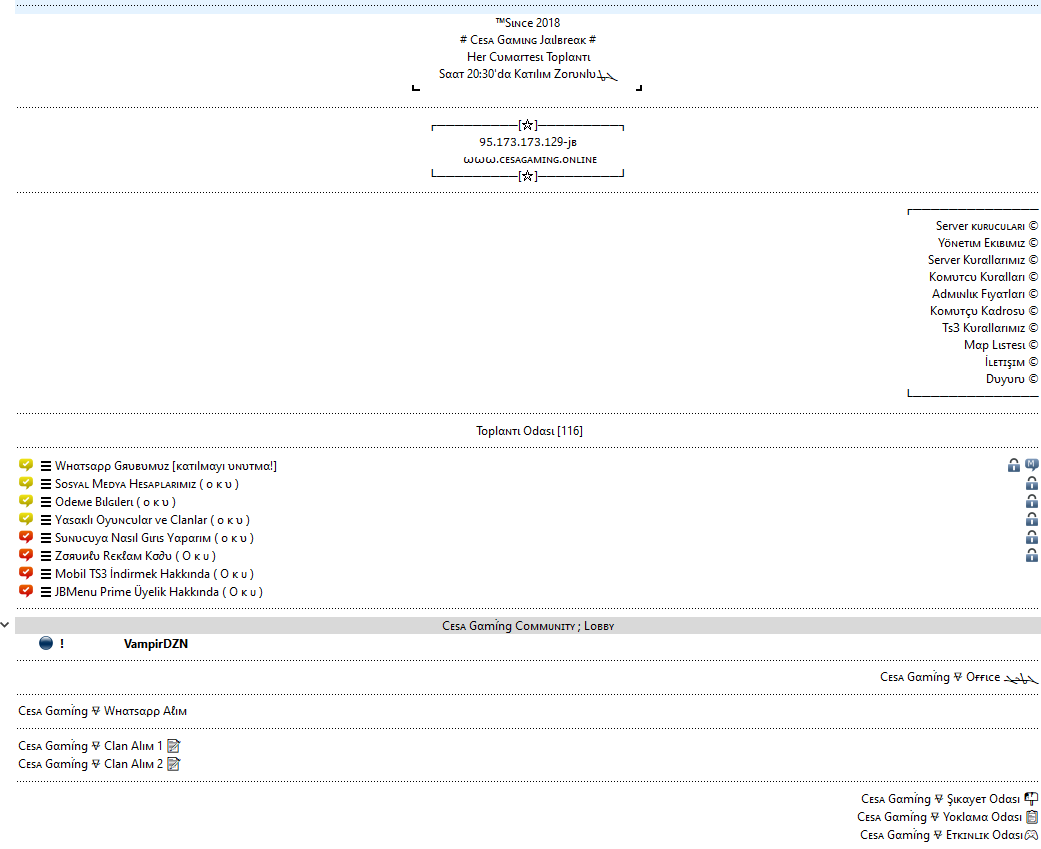Select Ts3 Kurallarımız channel

pos(990,328)
